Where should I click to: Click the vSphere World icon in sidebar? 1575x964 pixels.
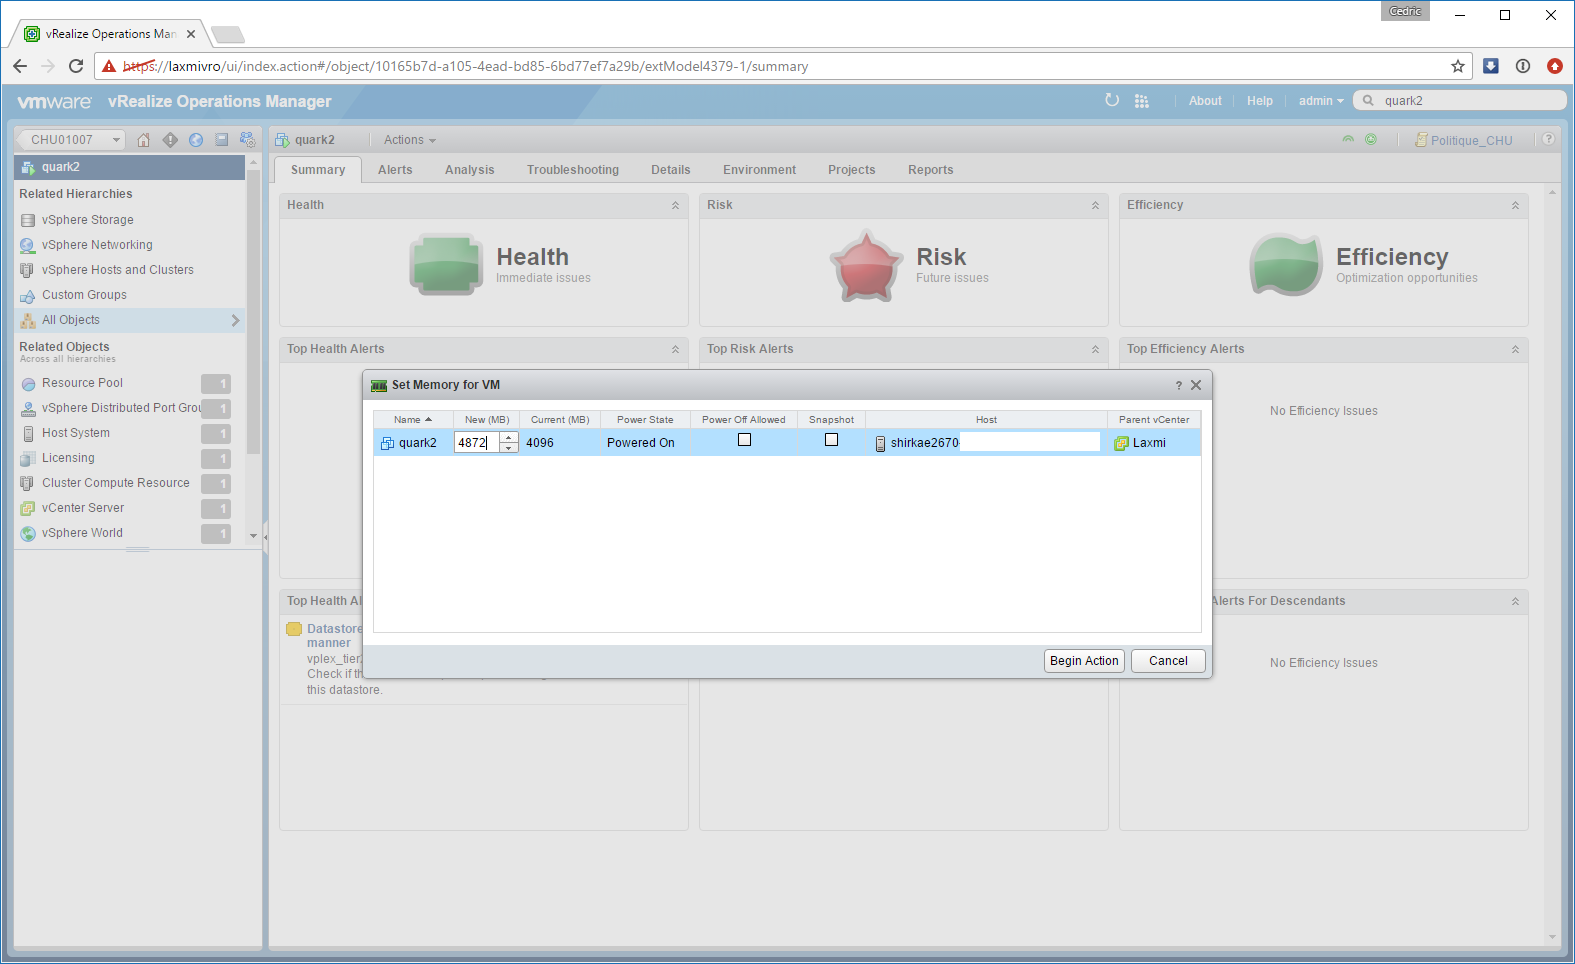tap(28, 533)
